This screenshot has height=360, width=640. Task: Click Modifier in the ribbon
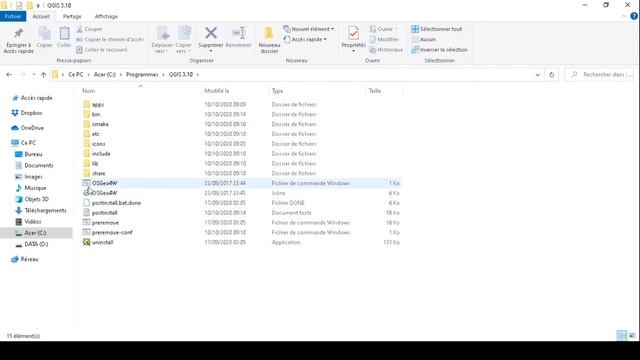click(384, 39)
